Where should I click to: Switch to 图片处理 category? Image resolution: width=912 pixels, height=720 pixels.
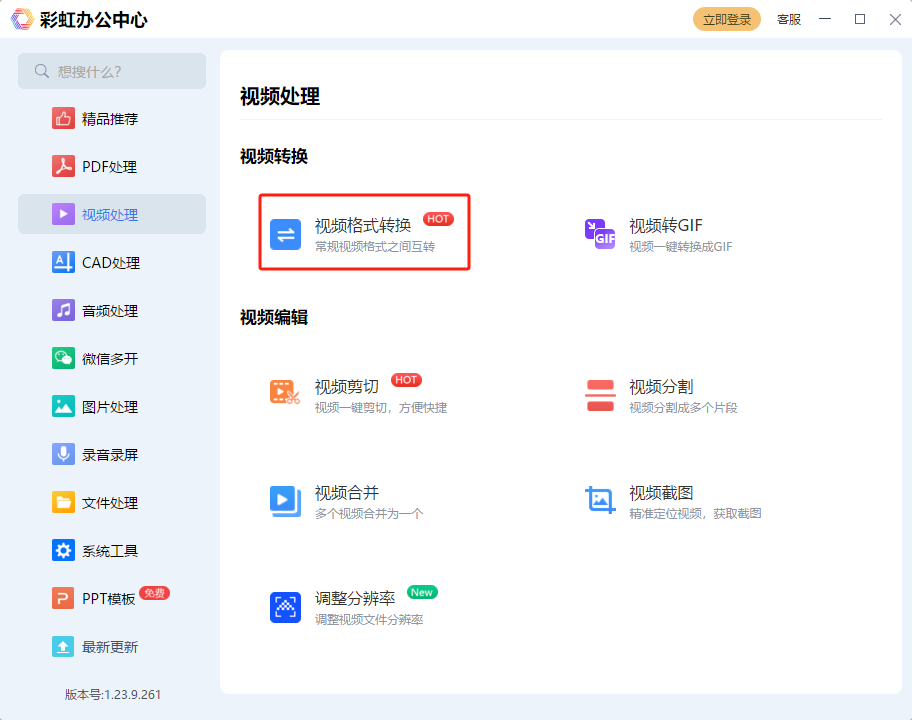[112, 407]
